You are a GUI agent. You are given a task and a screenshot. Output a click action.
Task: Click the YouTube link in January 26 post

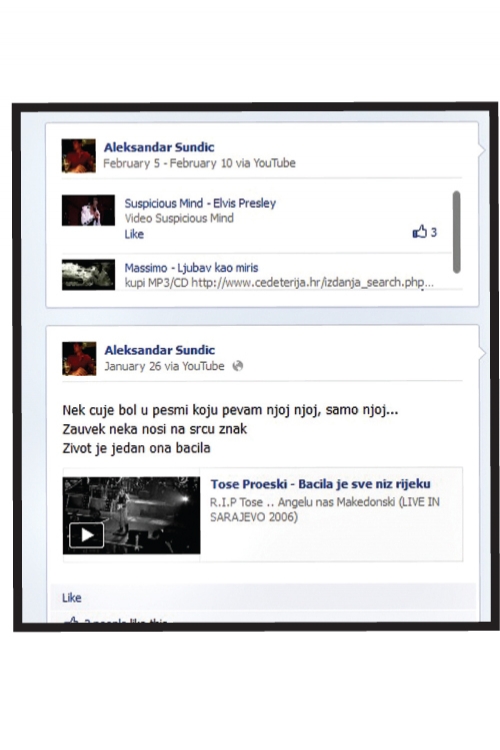203,366
